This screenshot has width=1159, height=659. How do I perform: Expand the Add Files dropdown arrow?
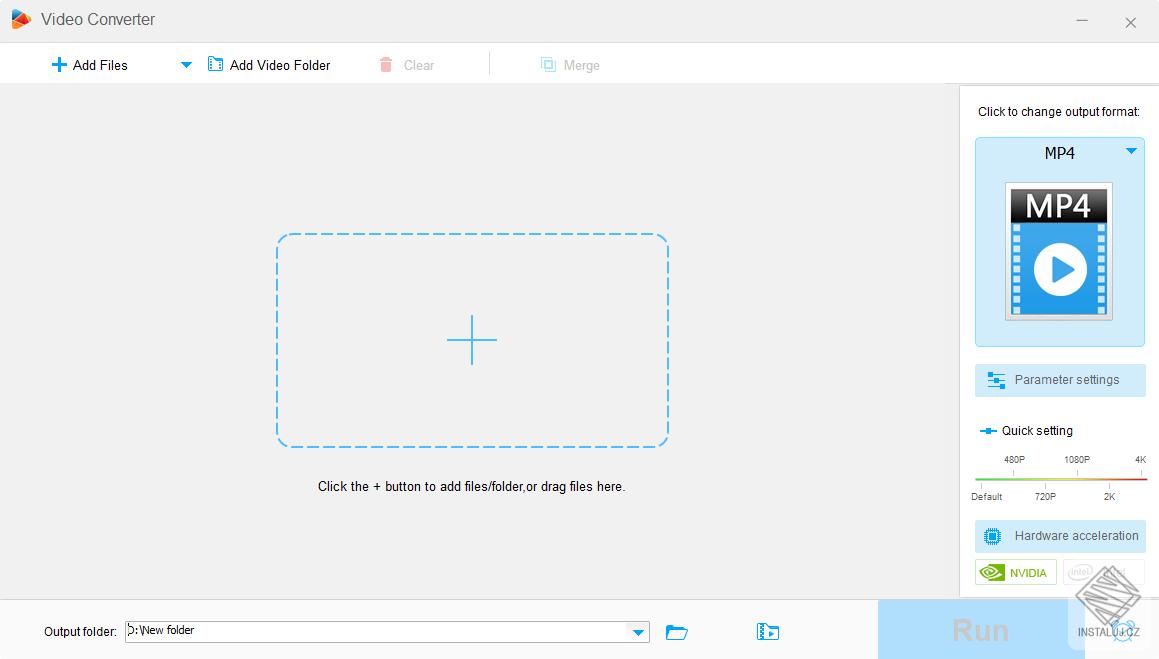pos(186,64)
